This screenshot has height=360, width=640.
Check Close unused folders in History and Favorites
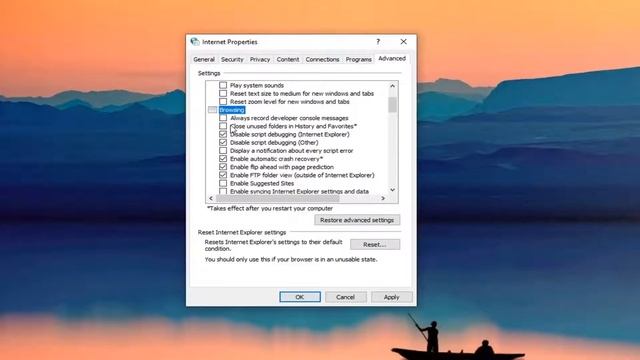coord(223,126)
